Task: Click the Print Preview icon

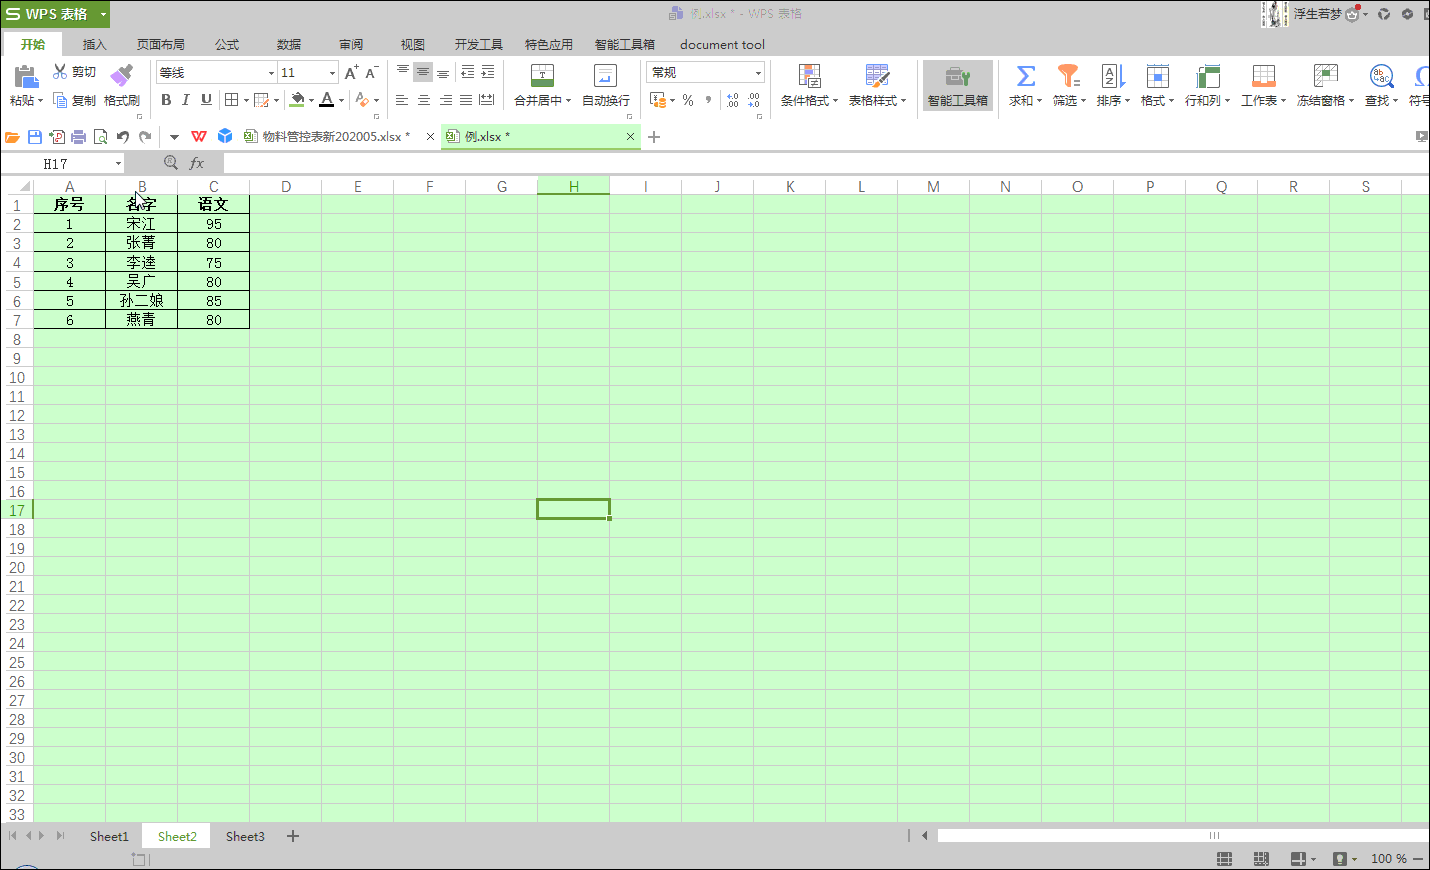Action: point(100,137)
